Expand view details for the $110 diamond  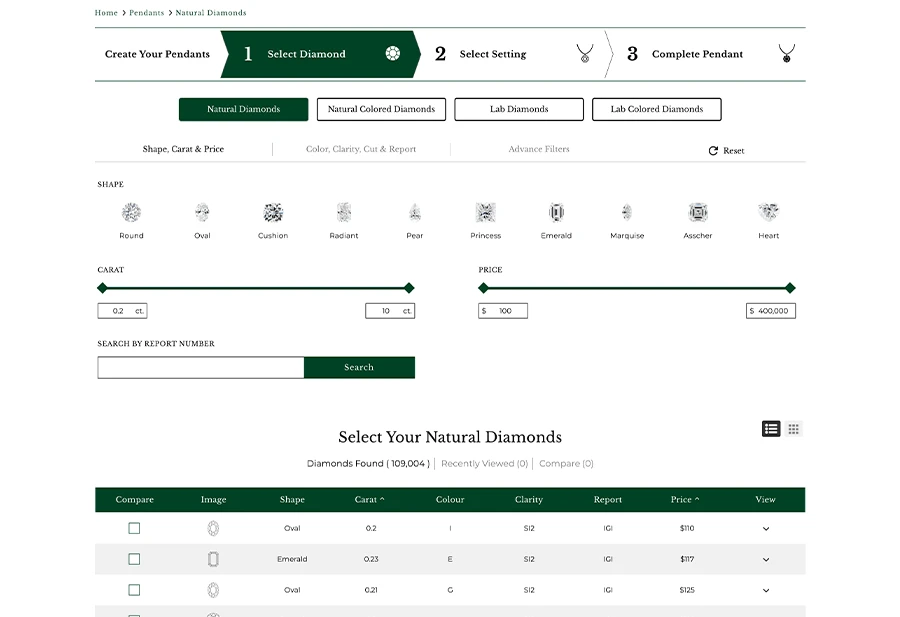766,529
